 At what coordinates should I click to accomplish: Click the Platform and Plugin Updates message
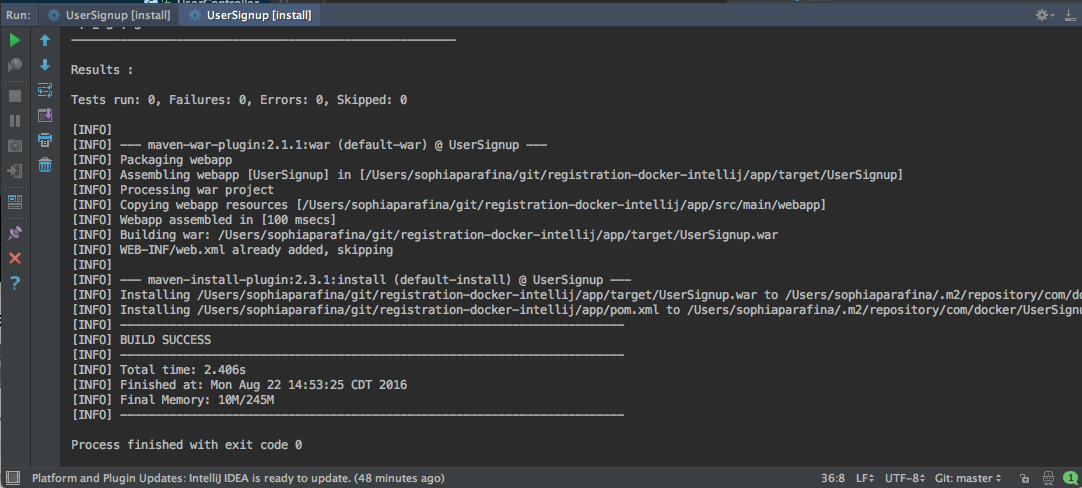point(238,478)
